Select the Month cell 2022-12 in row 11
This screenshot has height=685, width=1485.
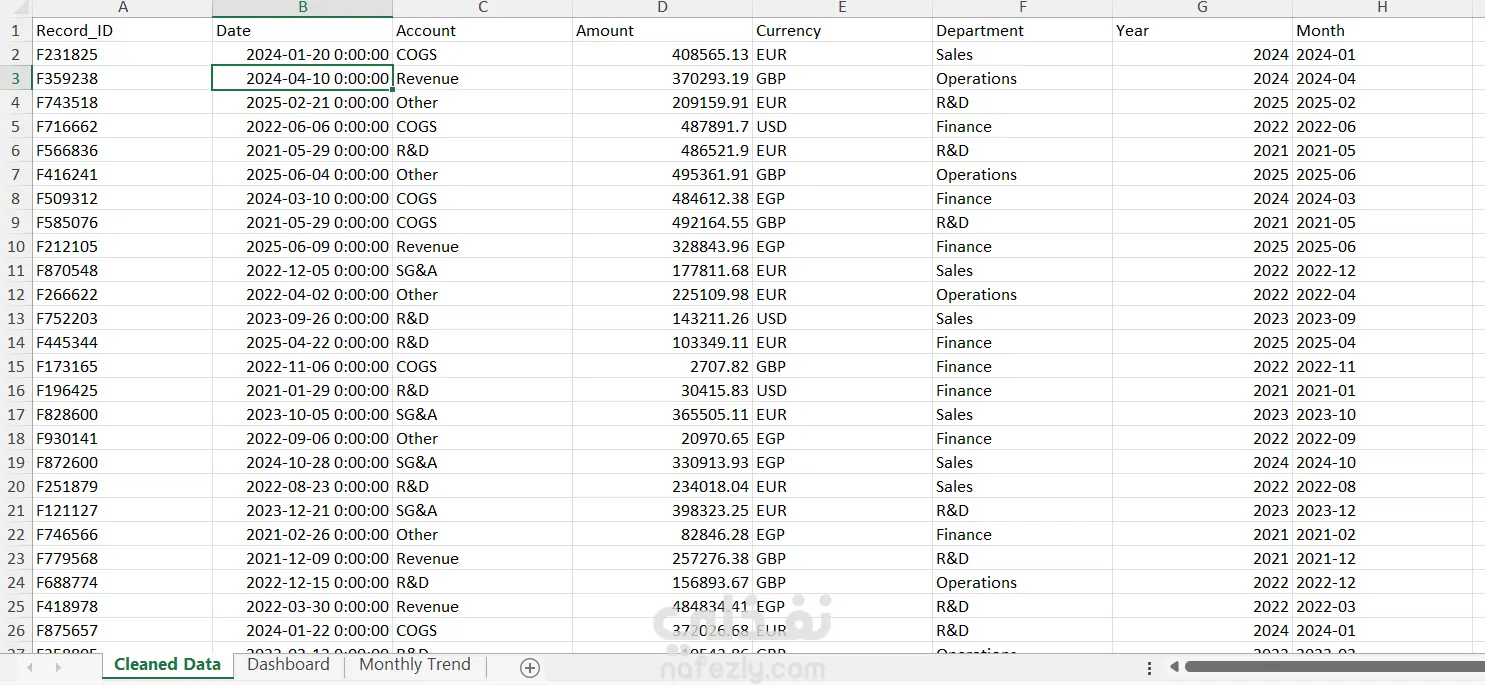1382,270
